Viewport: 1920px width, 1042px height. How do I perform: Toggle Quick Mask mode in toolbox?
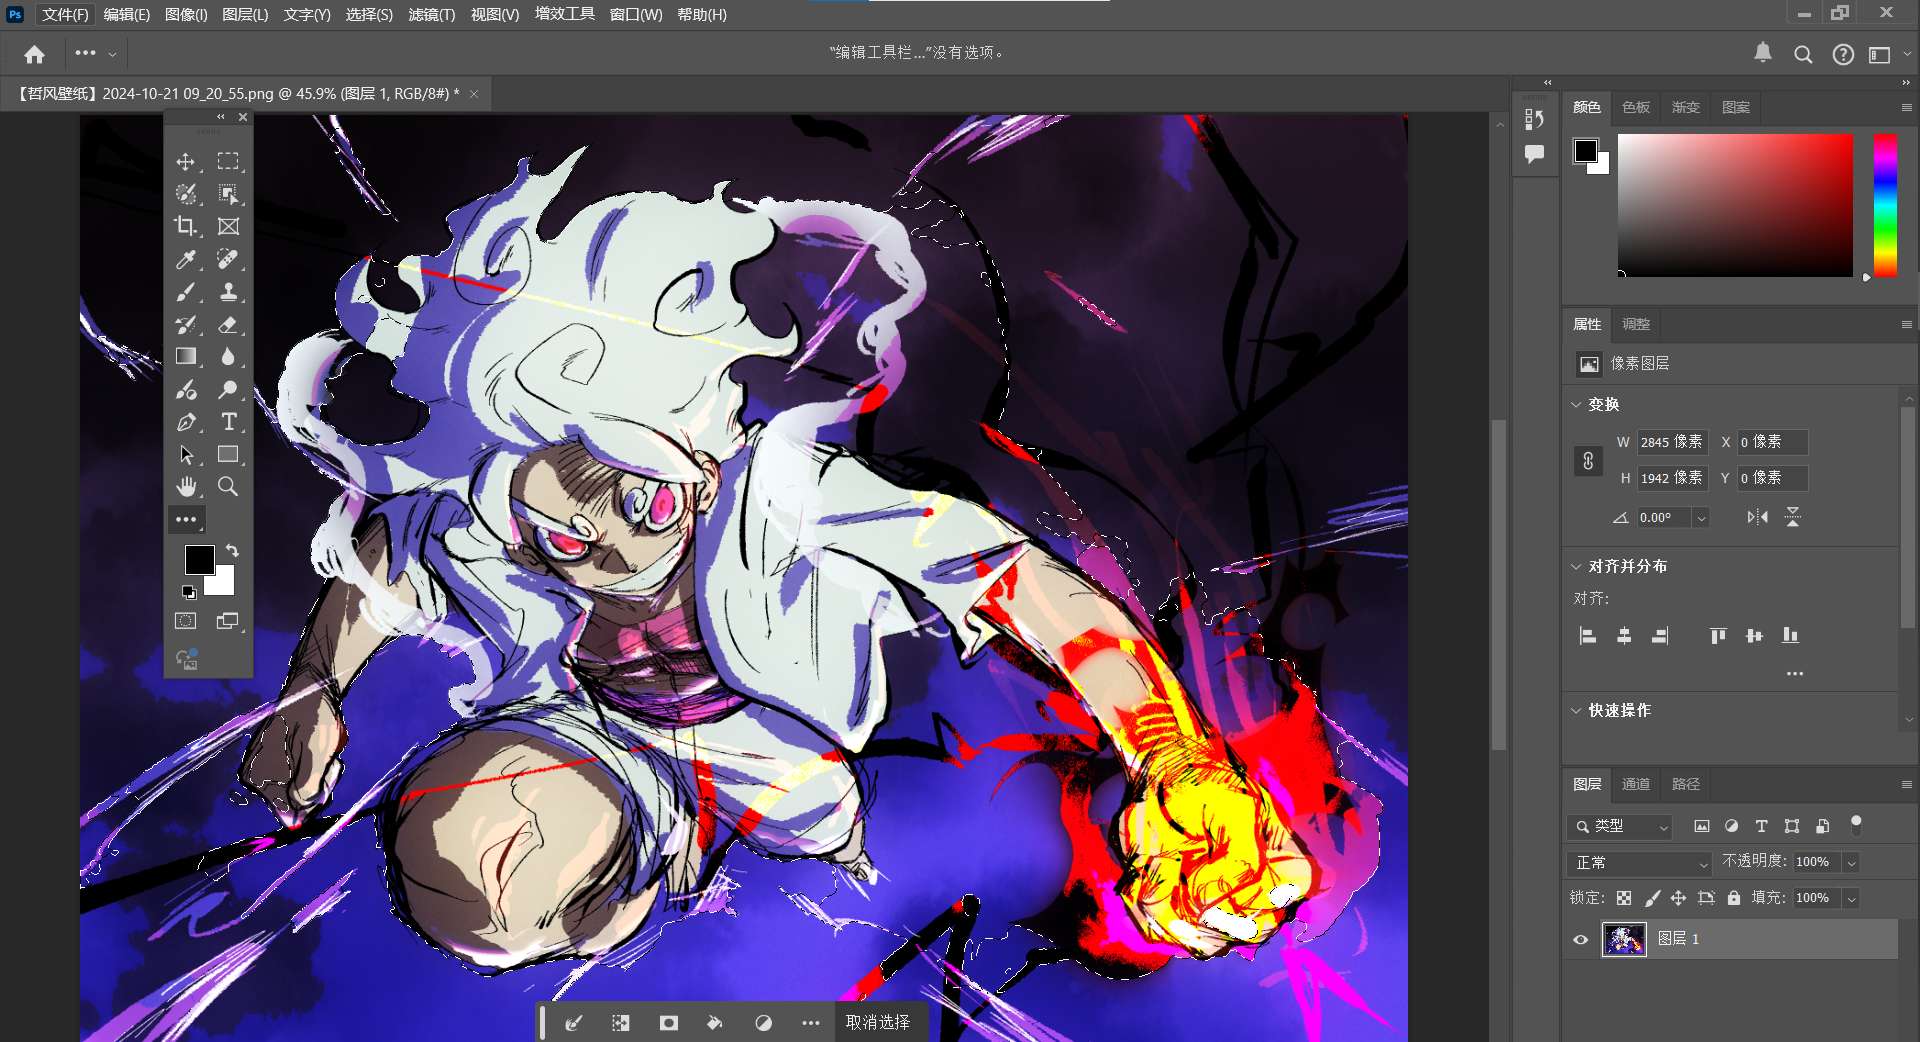point(186,621)
